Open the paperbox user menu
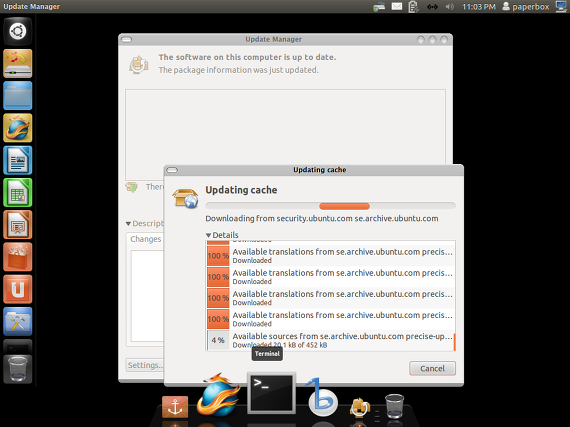 click(526, 7)
